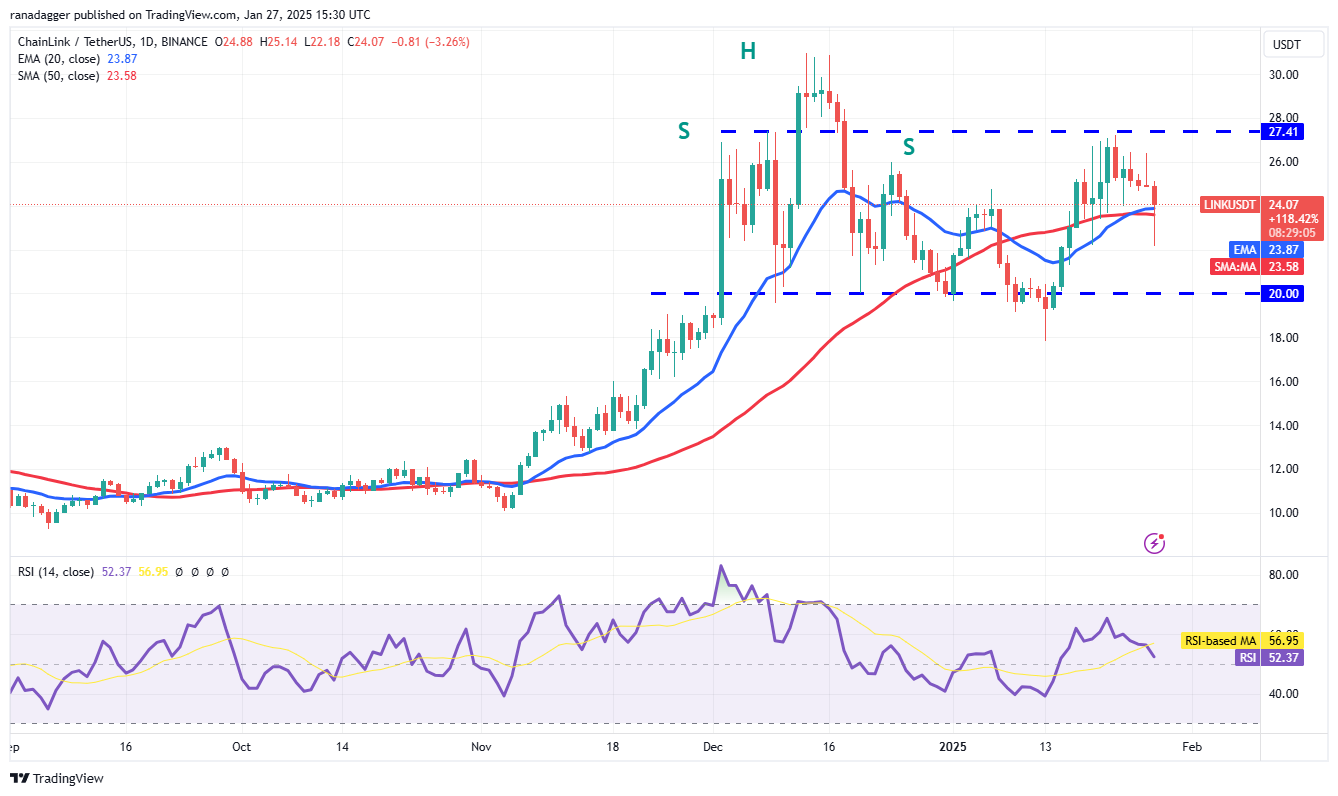Click the 23.58 SMA value label
This screenshot has width=1338, height=796.
1285,266
